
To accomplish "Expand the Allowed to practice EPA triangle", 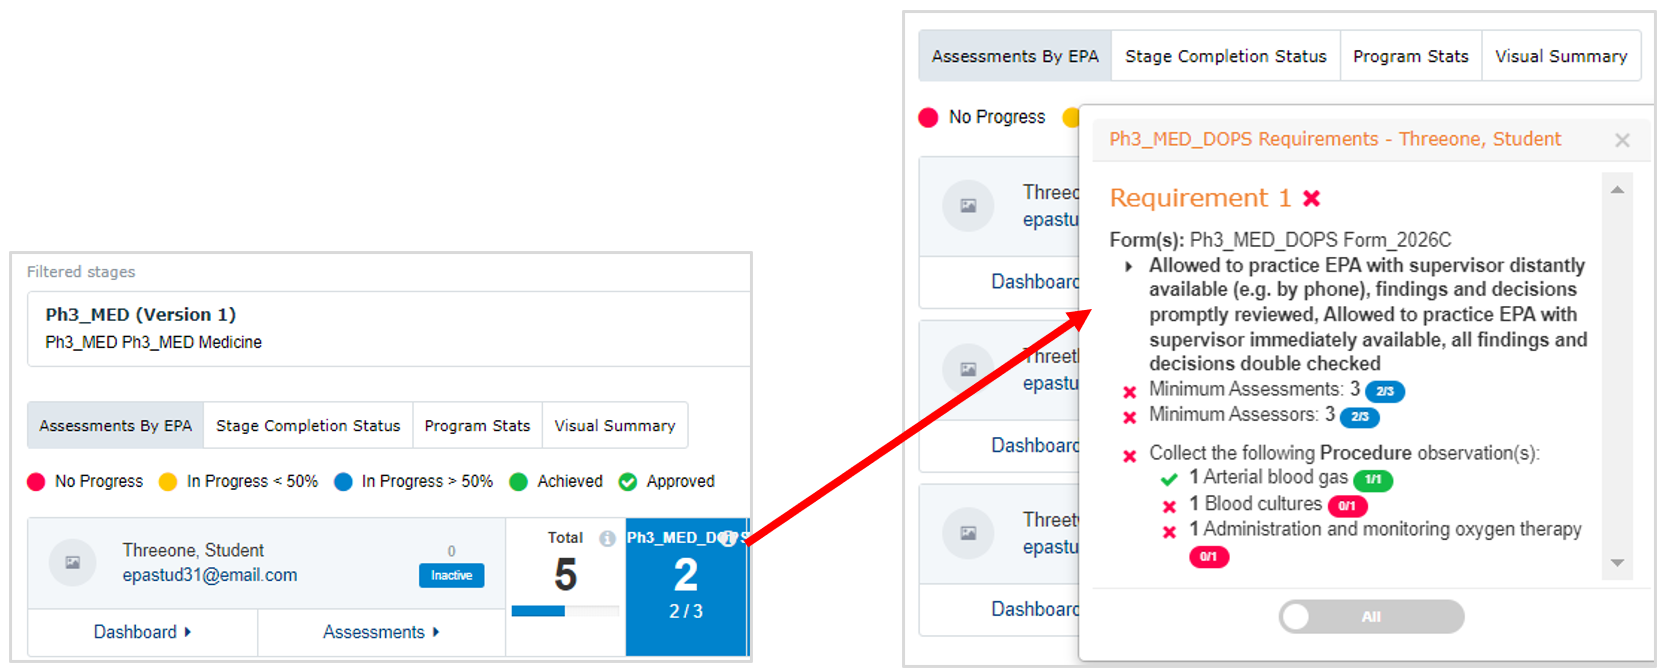I will [1129, 267].
